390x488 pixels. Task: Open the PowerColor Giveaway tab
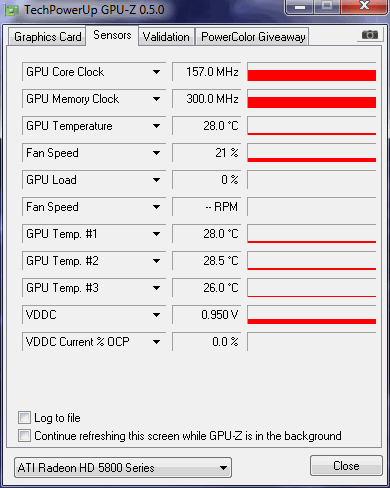click(x=253, y=37)
